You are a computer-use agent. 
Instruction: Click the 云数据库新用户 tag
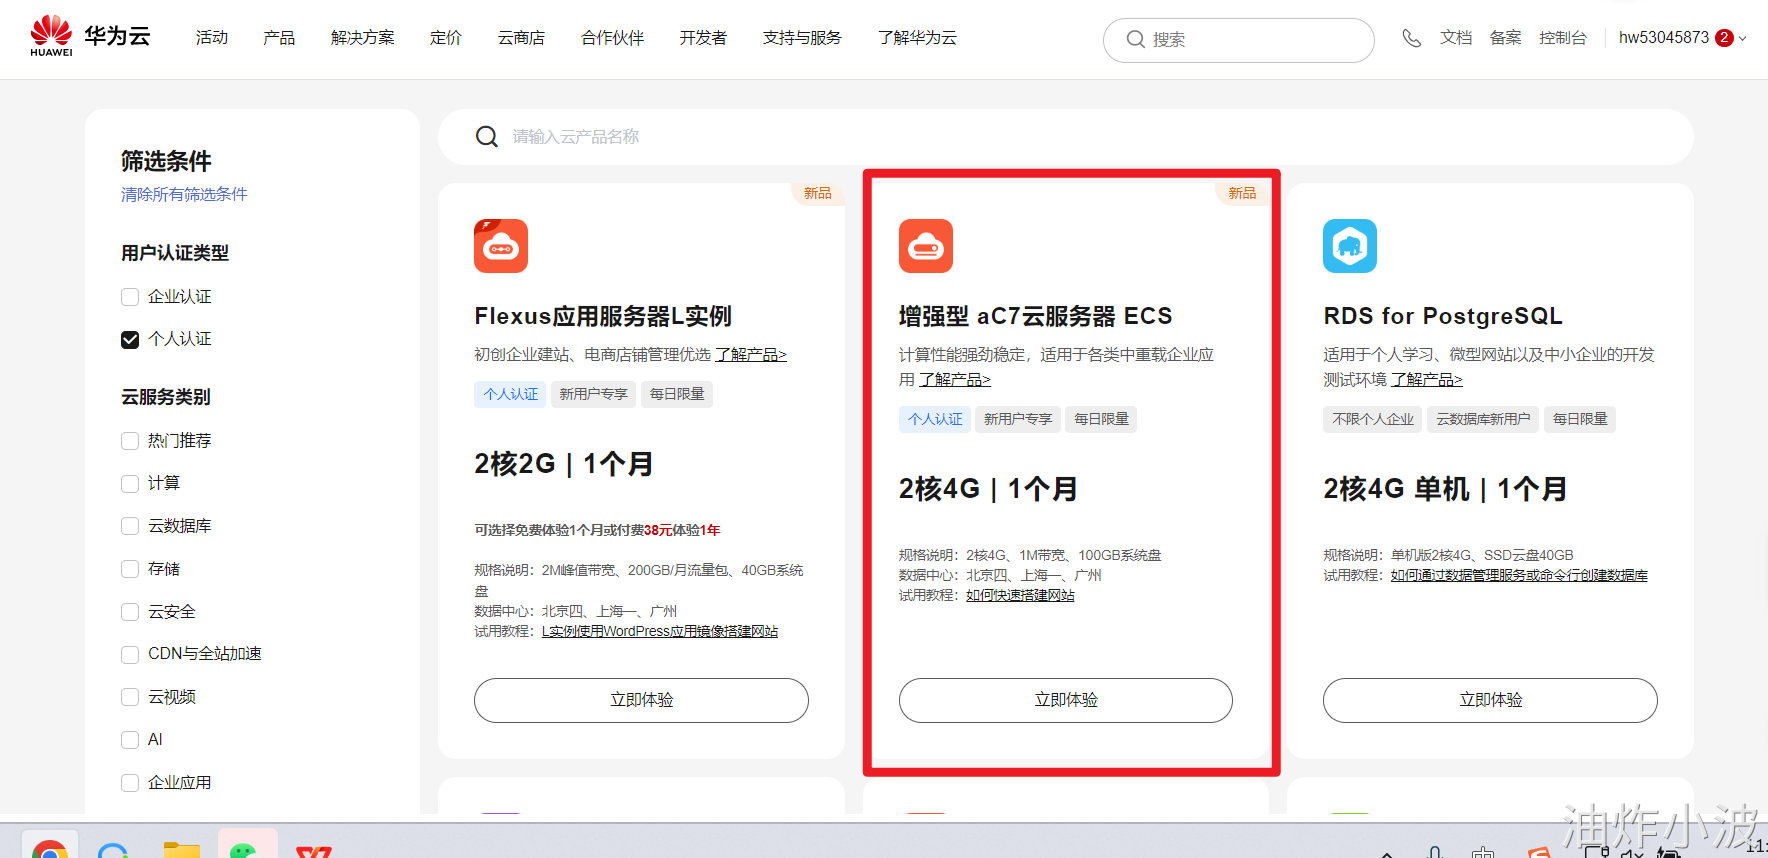(1483, 419)
